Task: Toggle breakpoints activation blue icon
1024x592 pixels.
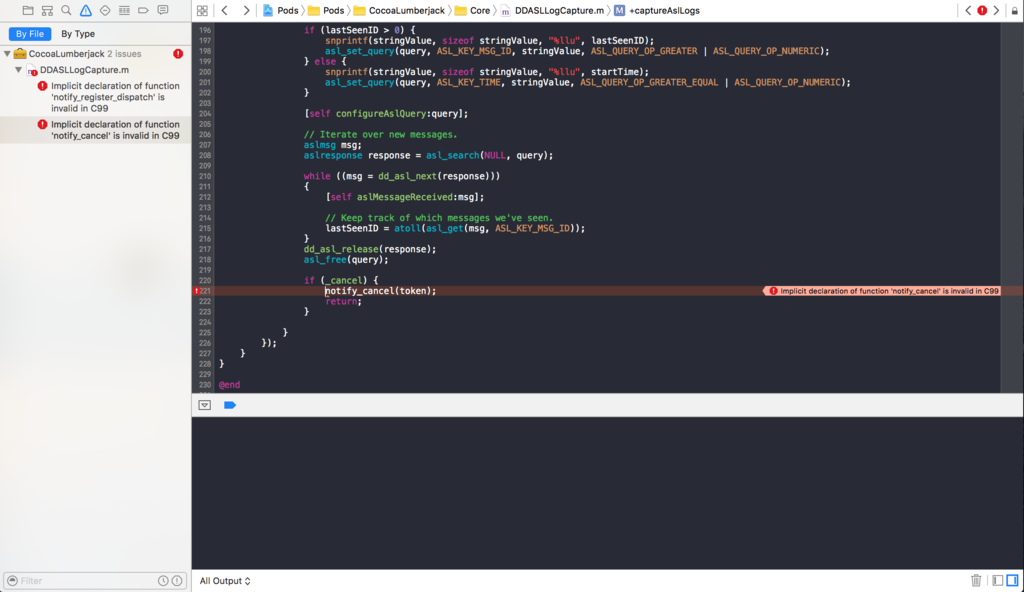Action: pyautogui.click(x=230, y=405)
